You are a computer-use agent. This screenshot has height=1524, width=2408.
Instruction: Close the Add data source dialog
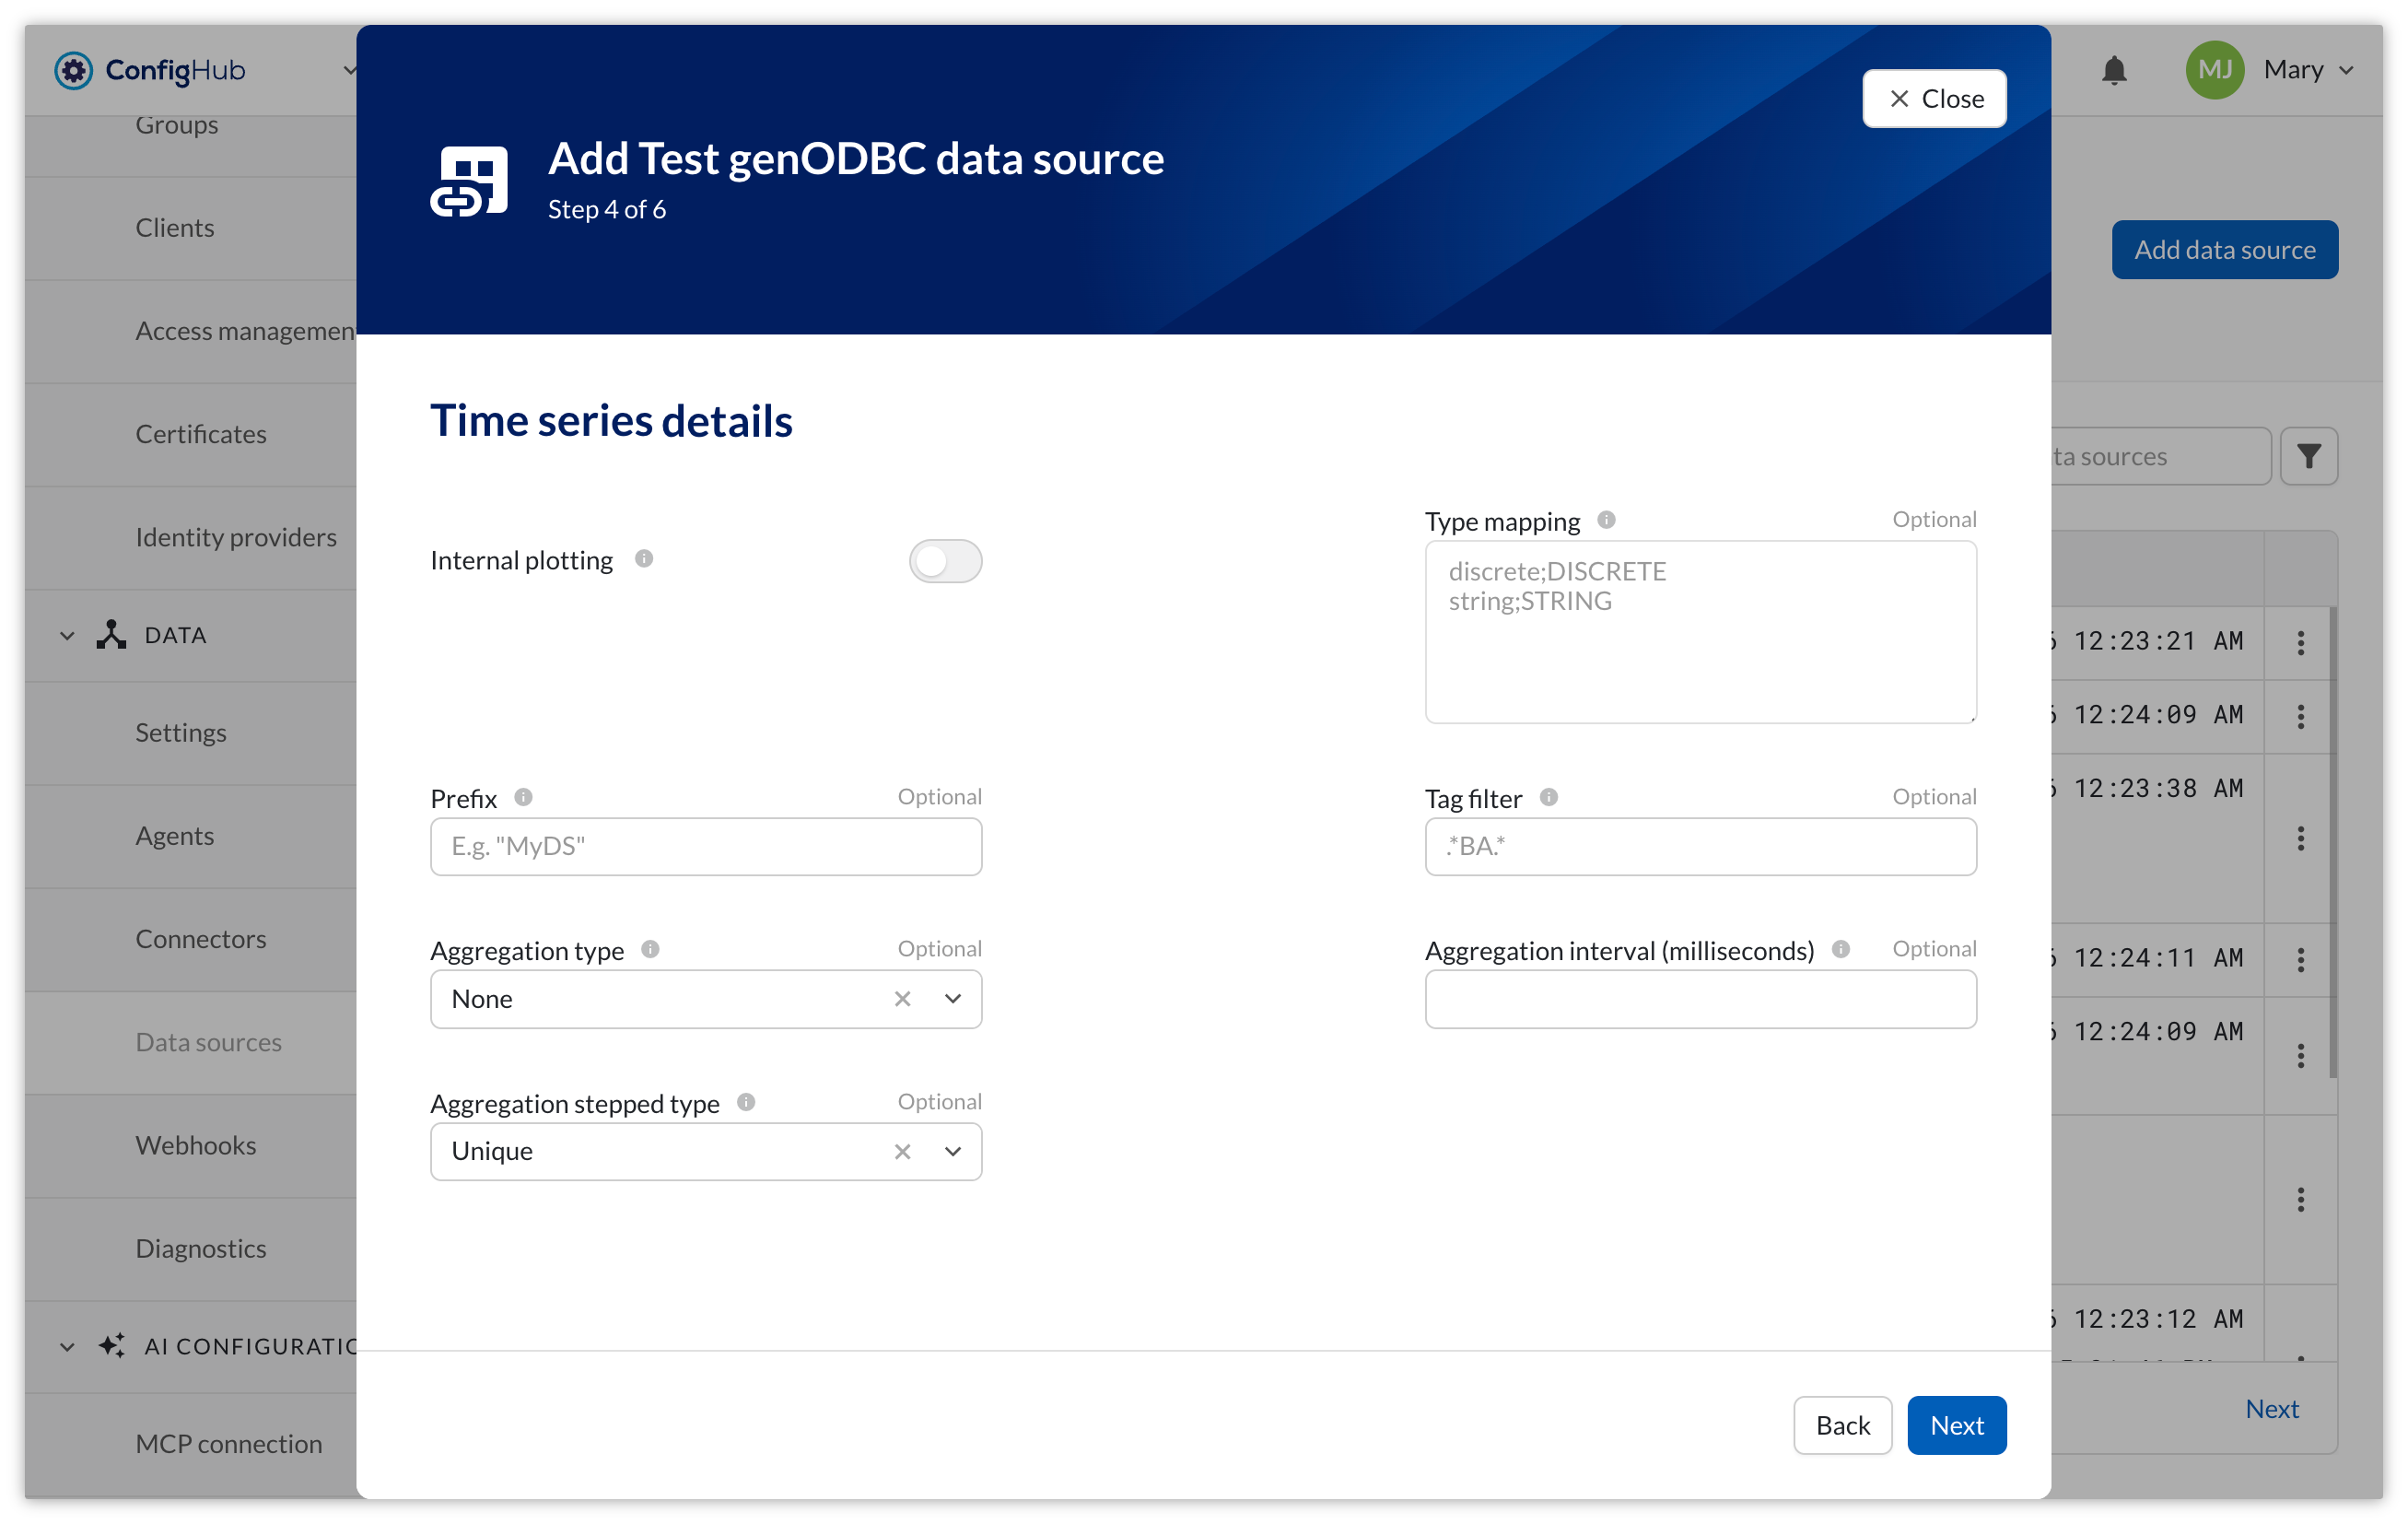[x=1934, y=98]
